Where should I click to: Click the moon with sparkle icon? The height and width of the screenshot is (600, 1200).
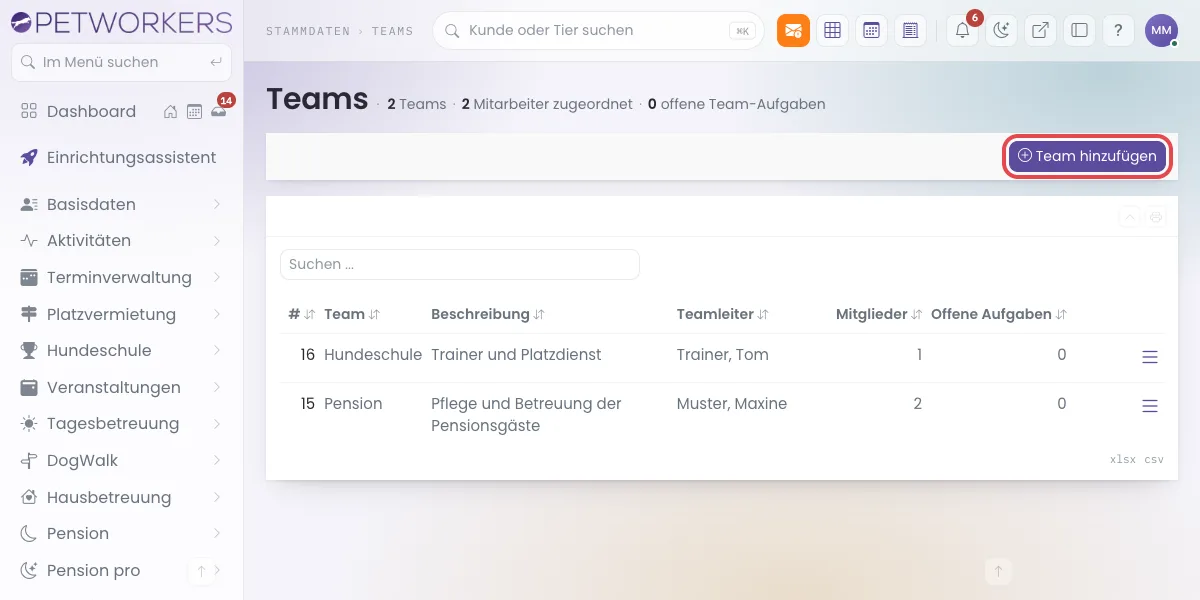pos(1002,30)
